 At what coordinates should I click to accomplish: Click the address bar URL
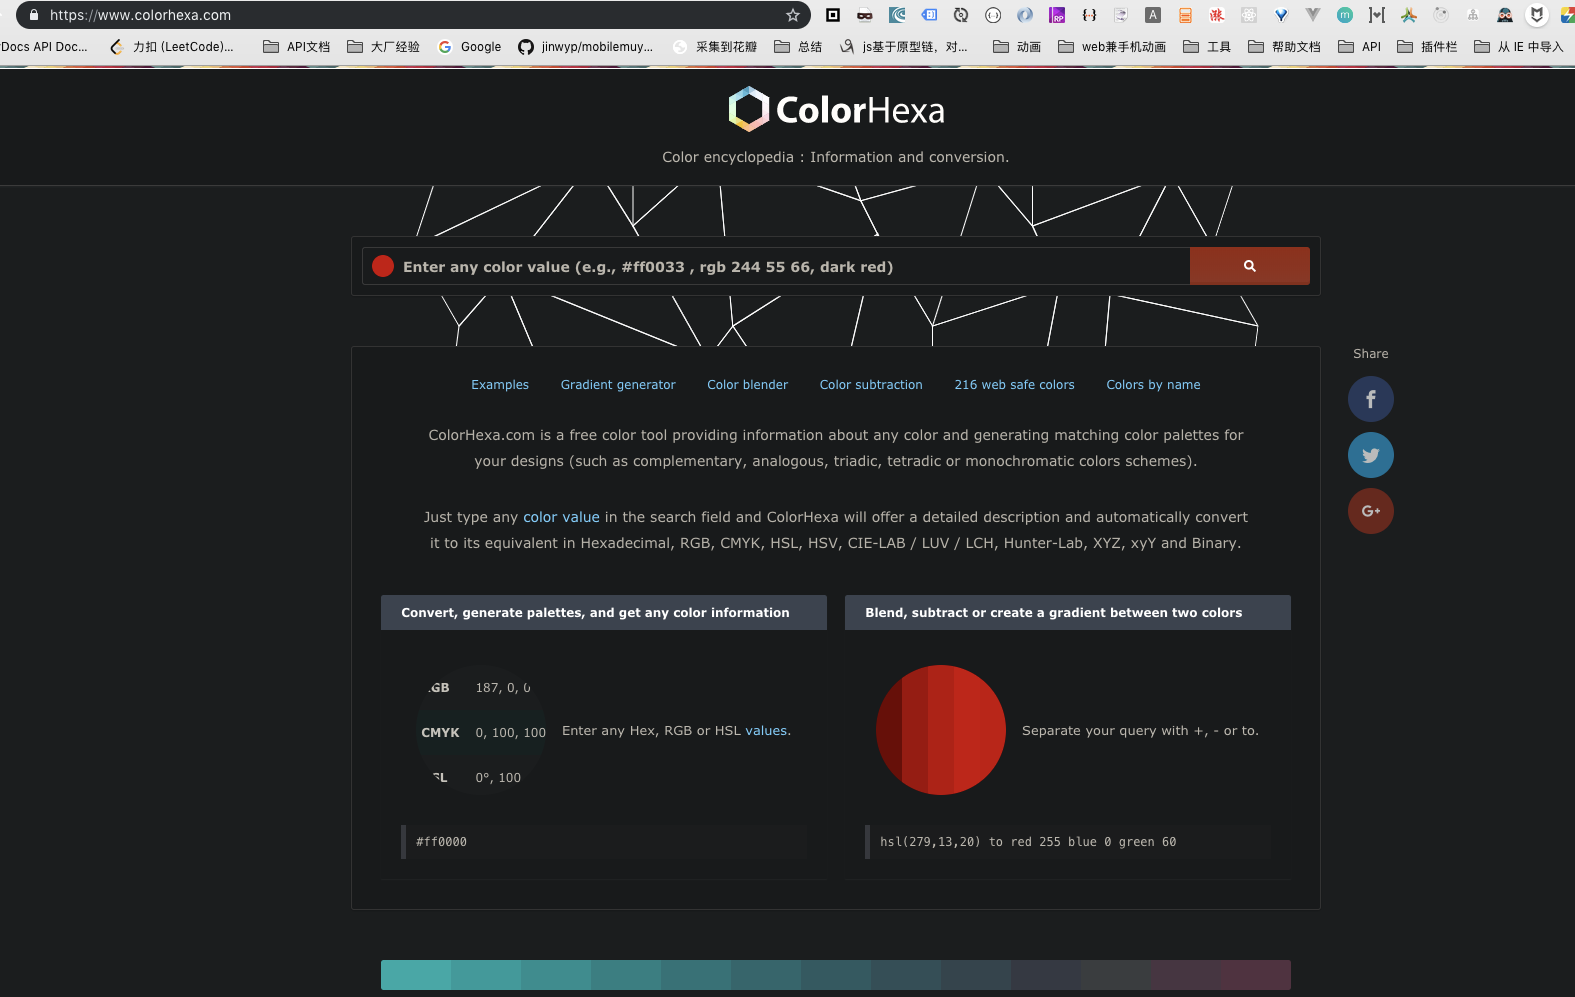(x=140, y=15)
